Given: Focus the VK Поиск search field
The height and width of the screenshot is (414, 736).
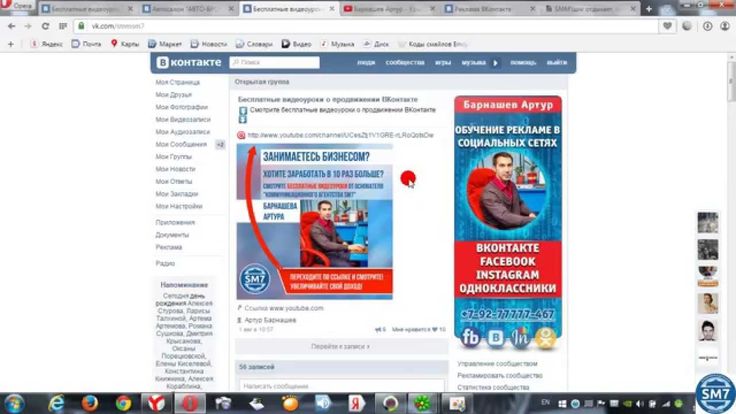Looking at the screenshot, I should [x=275, y=62].
